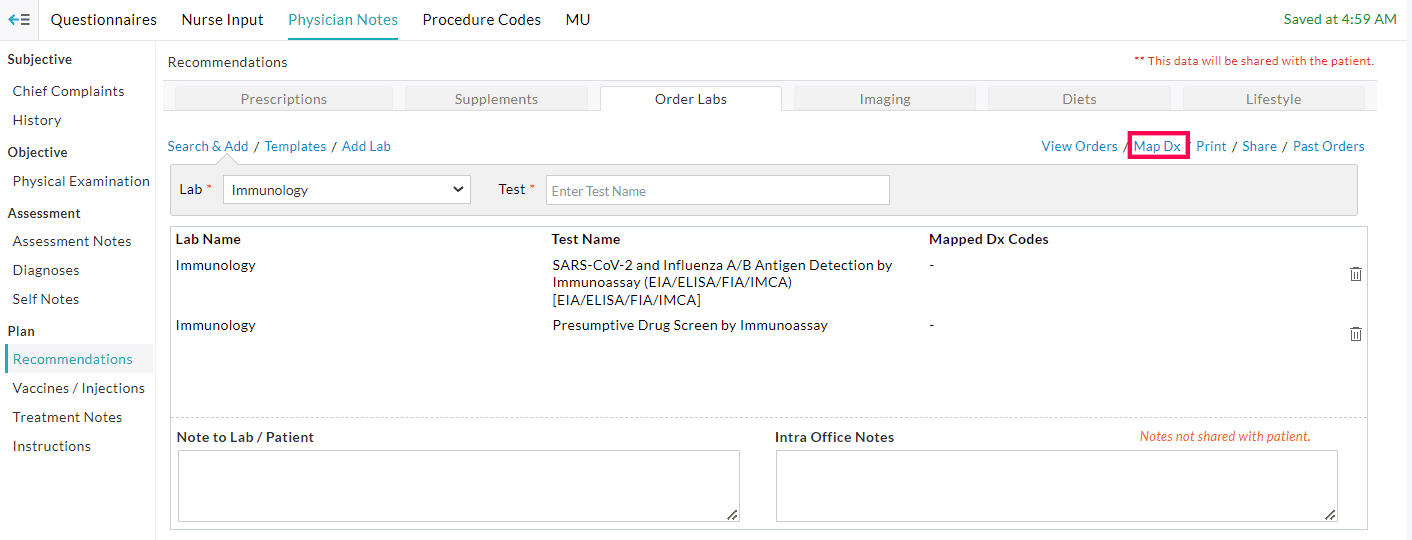Open the Imaging tab
Image resolution: width=1412 pixels, height=540 pixels.
point(884,99)
